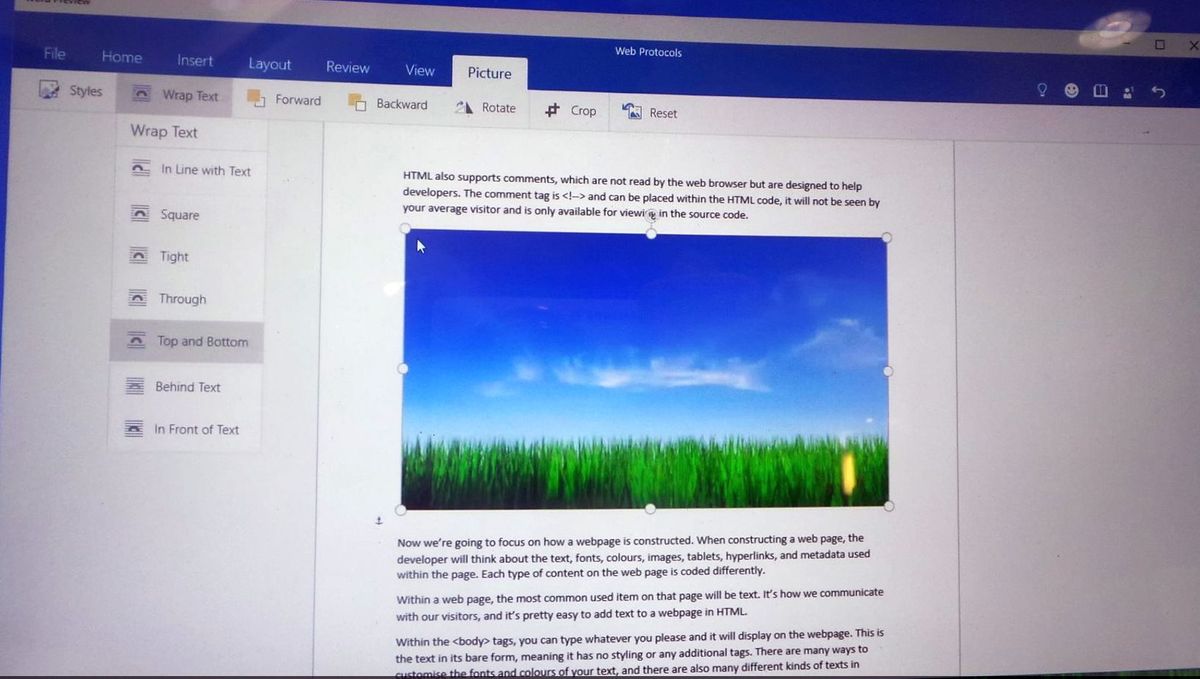Choose In Front of Text wrapping
The image size is (1200, 679).
(x=197, y=429)
